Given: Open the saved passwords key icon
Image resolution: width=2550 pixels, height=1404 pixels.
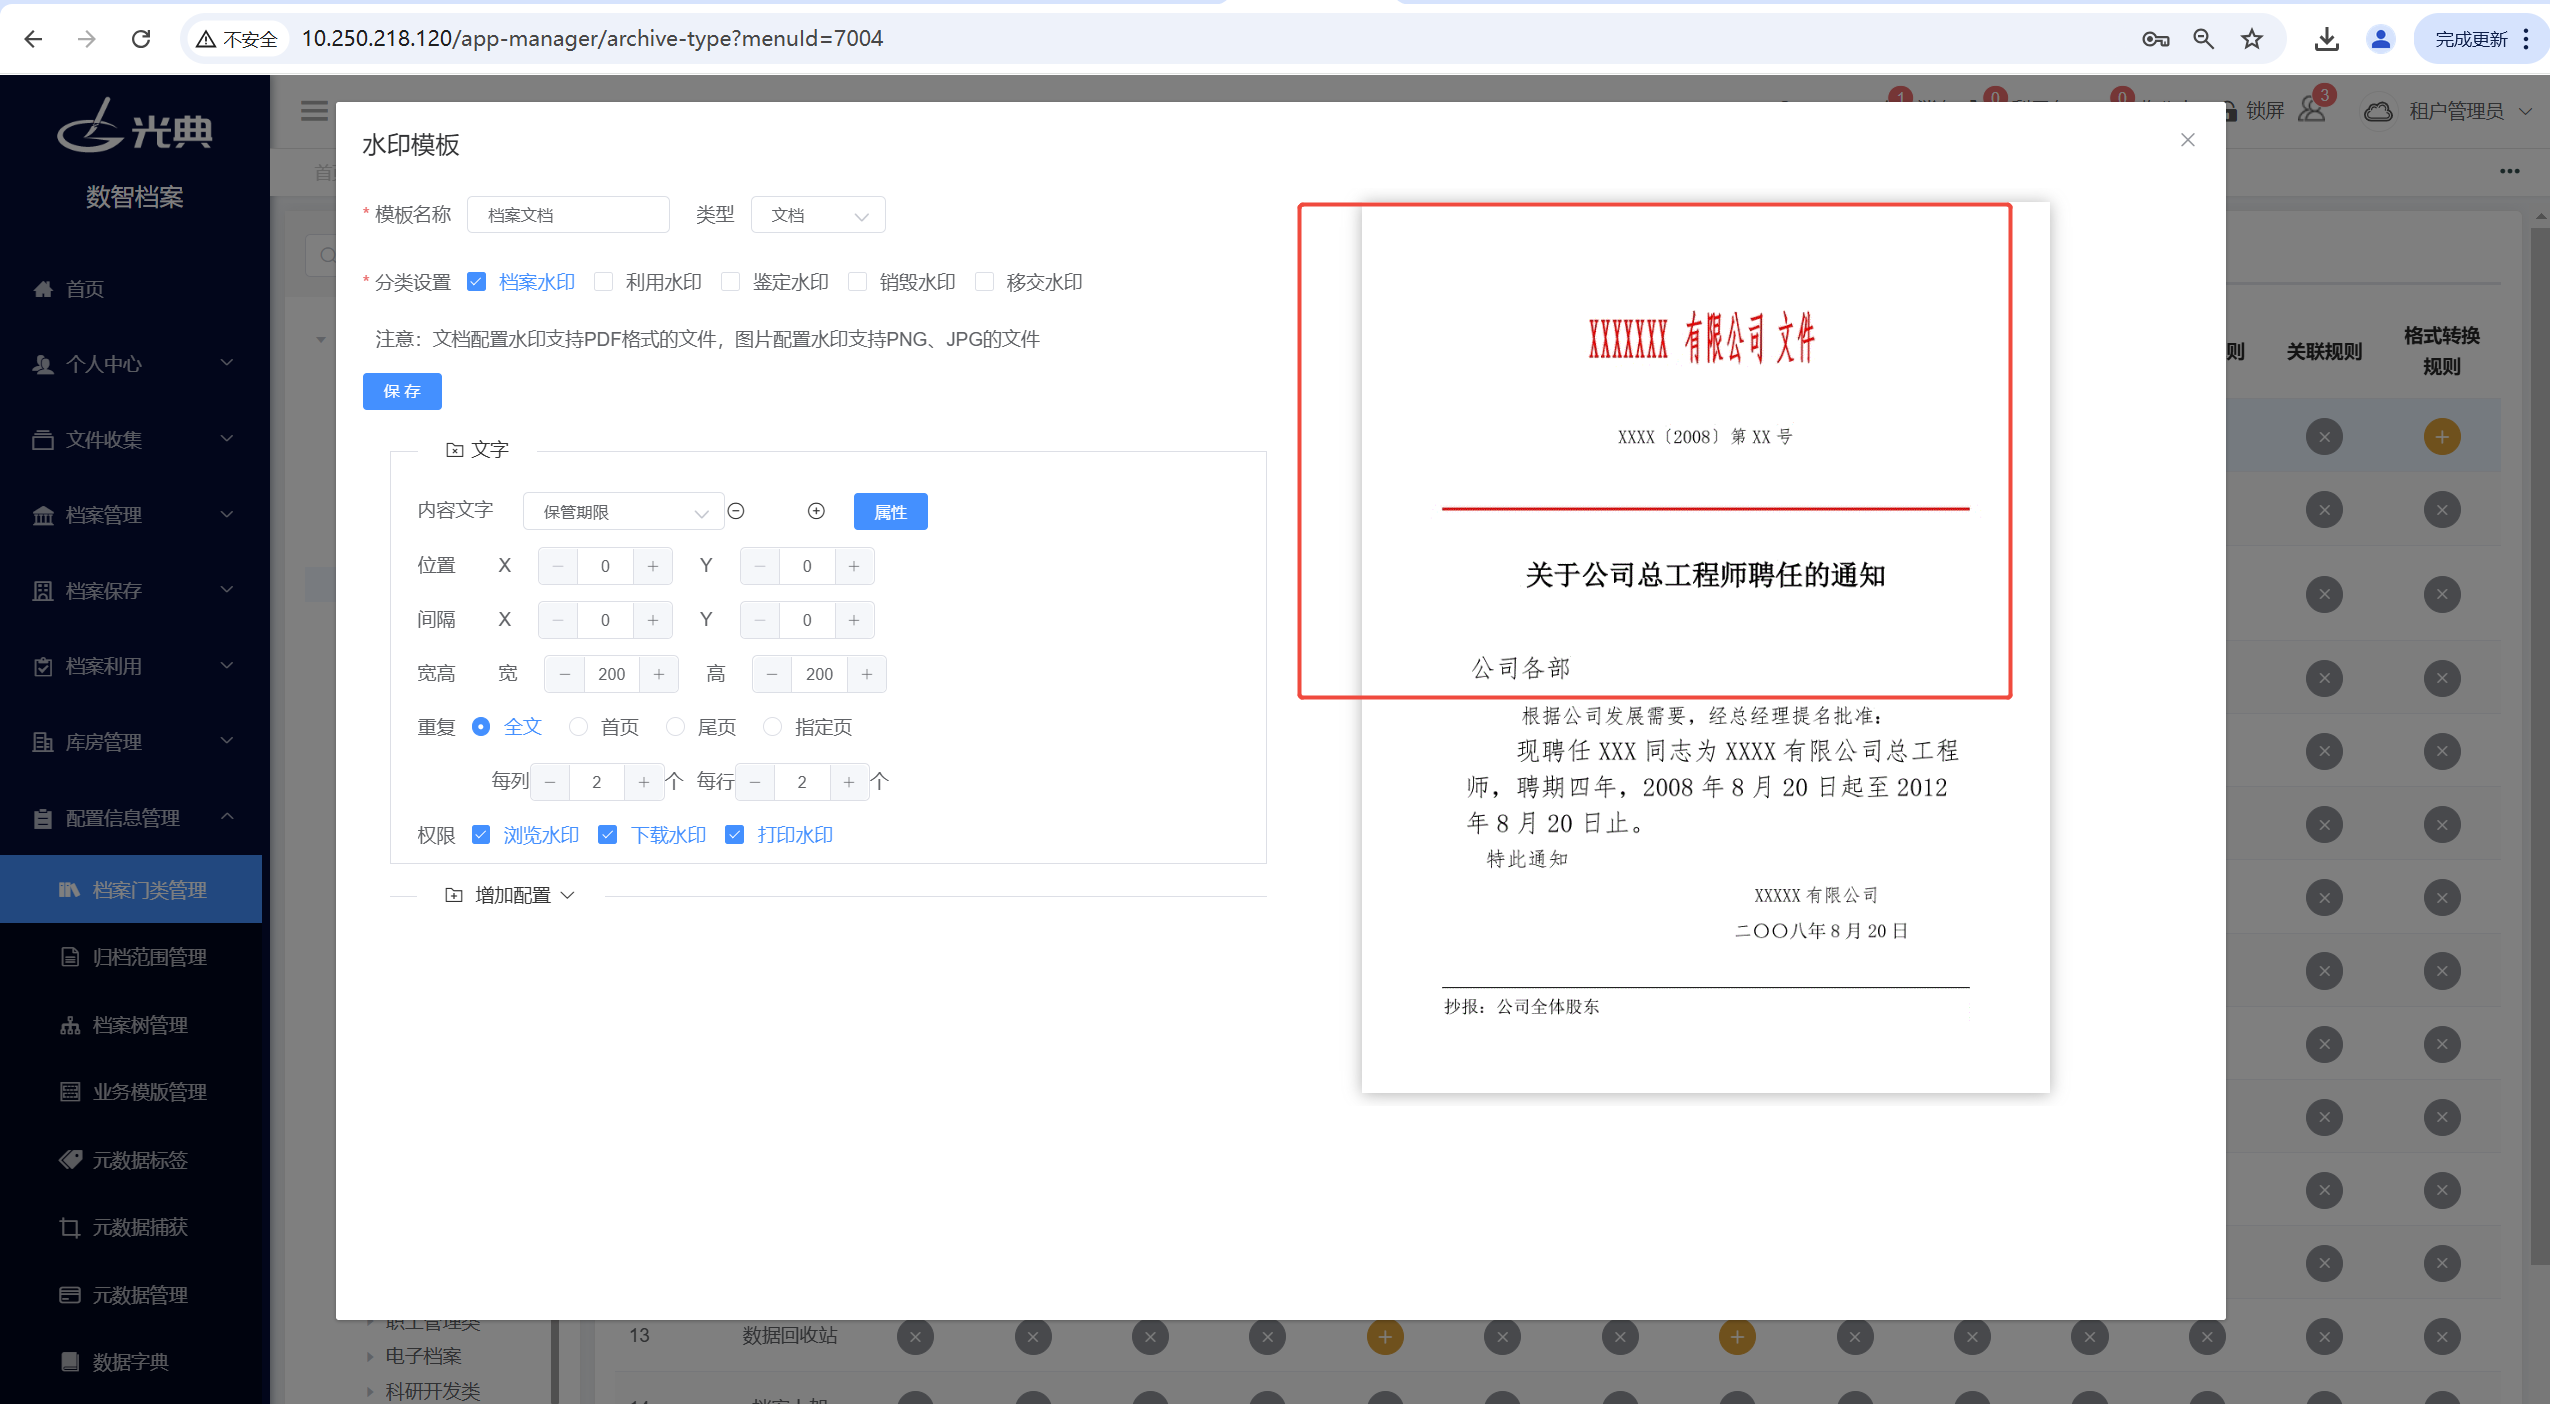Looking at the screenshot, I should [2155, 39].
